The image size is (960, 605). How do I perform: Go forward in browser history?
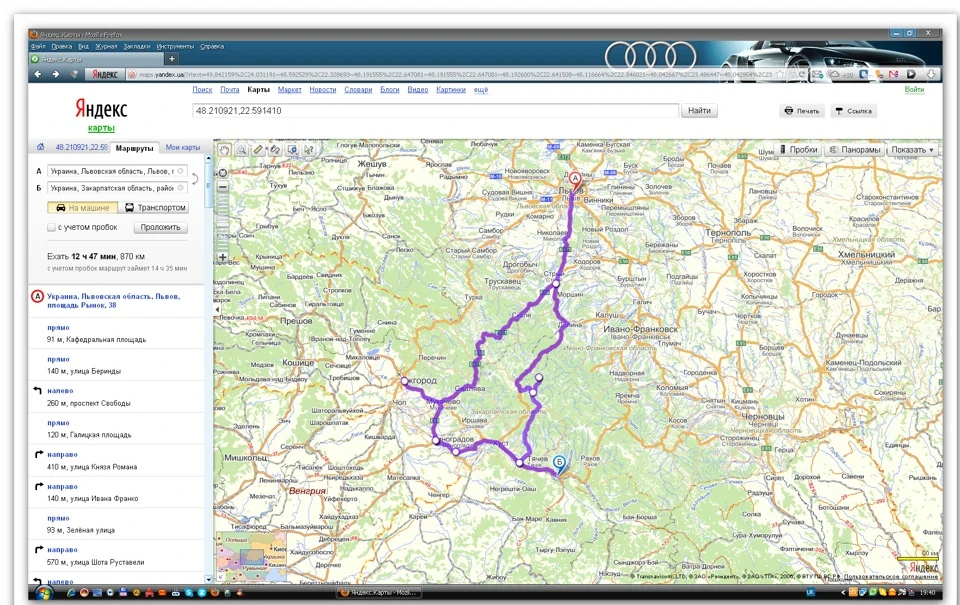point(56,74)
